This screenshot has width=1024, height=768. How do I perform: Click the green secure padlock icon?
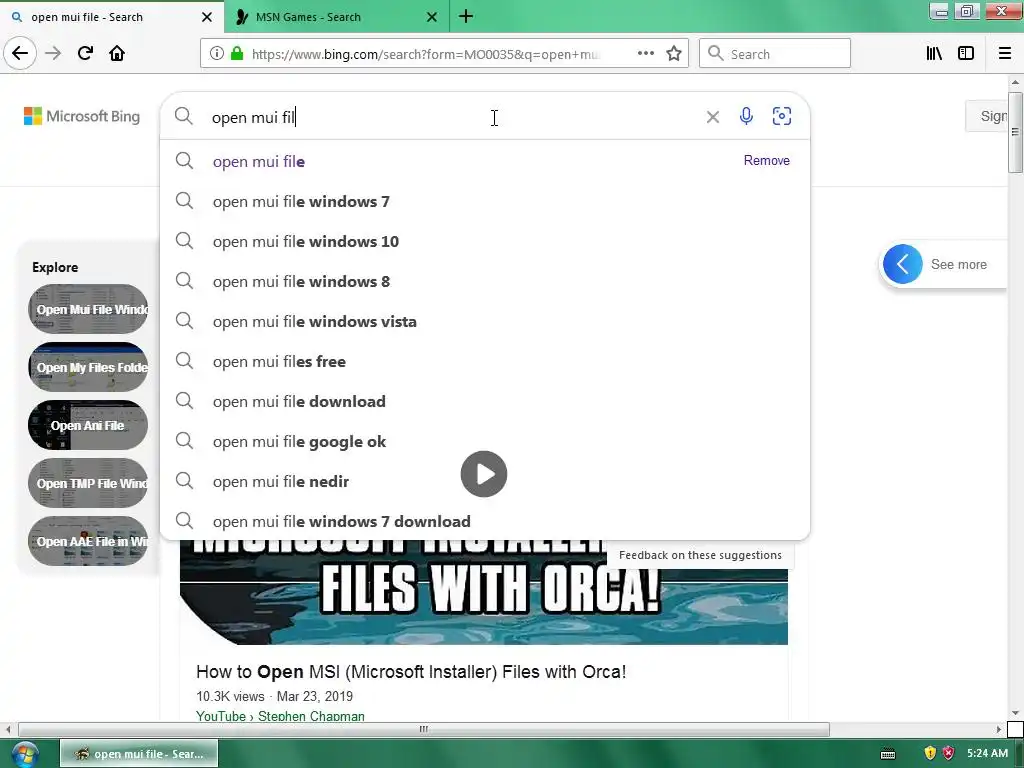pos(237,54)
